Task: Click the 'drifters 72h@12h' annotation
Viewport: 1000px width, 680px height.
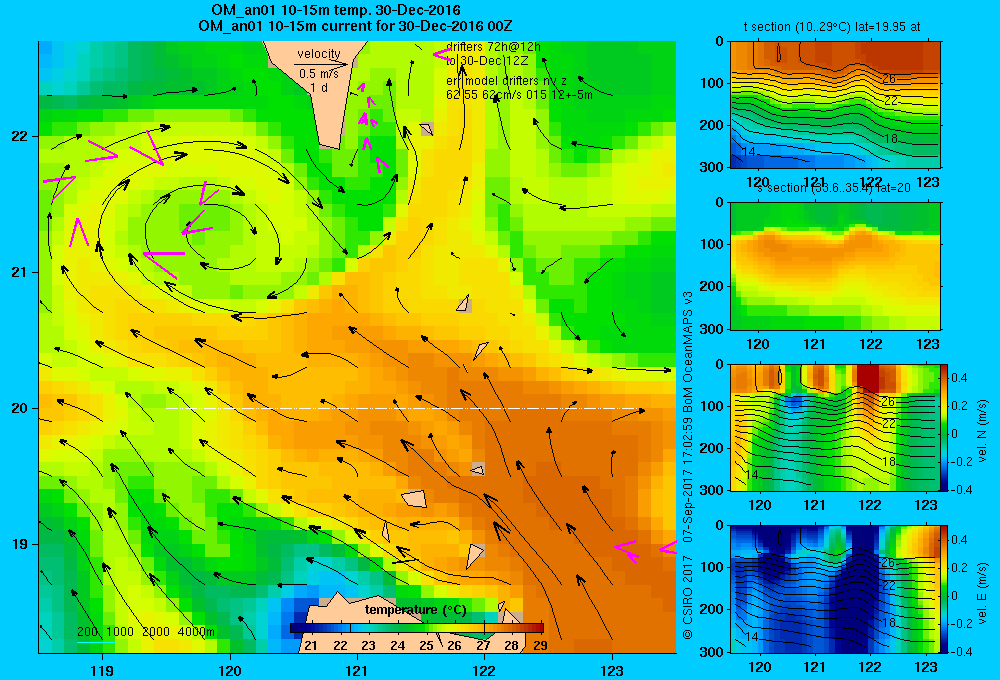Action: pyautogui.click(x=493, y=47)
